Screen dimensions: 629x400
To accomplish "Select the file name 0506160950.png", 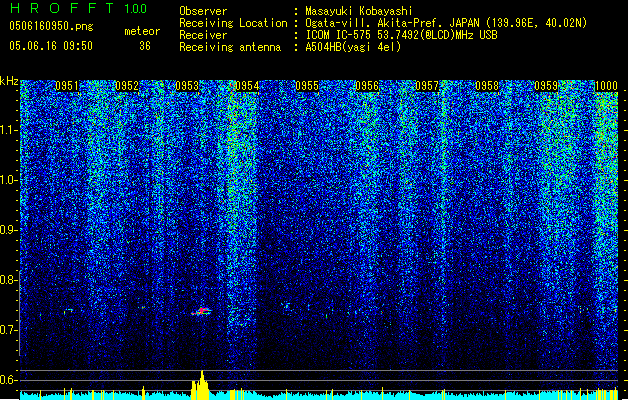I will 51,26.
